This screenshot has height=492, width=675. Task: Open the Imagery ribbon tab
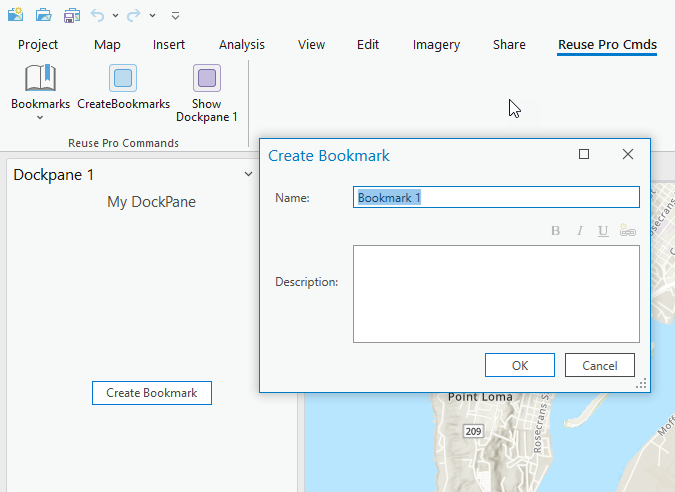pos(436,45)
